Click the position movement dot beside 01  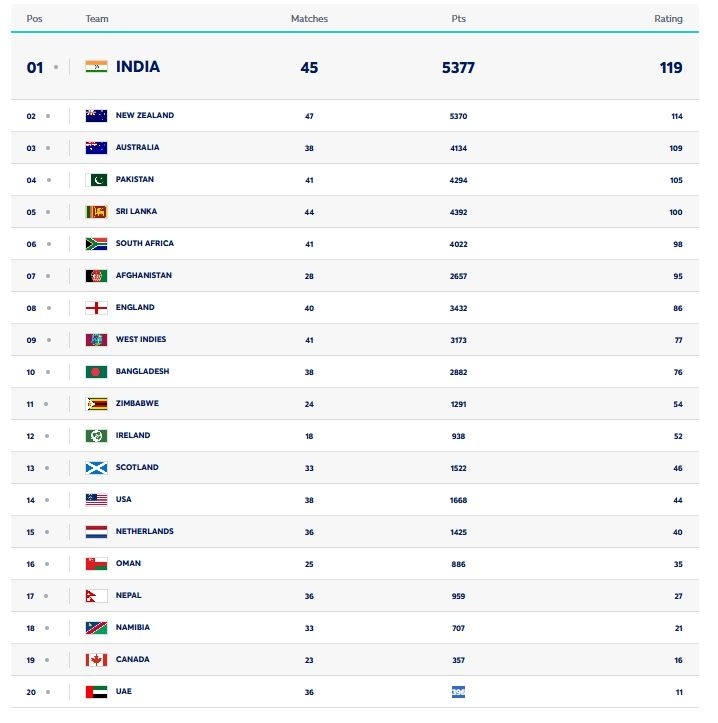click(x=56, y=67)
